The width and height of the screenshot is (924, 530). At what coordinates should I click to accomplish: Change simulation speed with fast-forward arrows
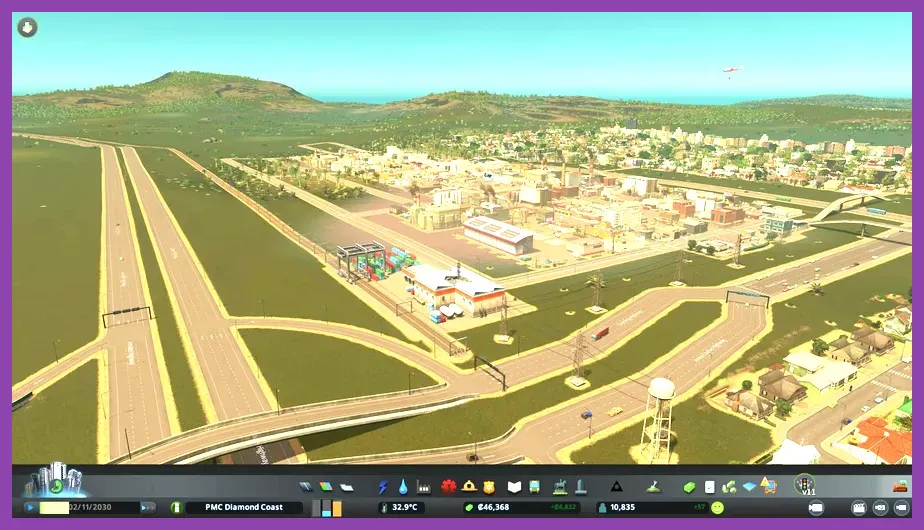[x=148, y=507]
